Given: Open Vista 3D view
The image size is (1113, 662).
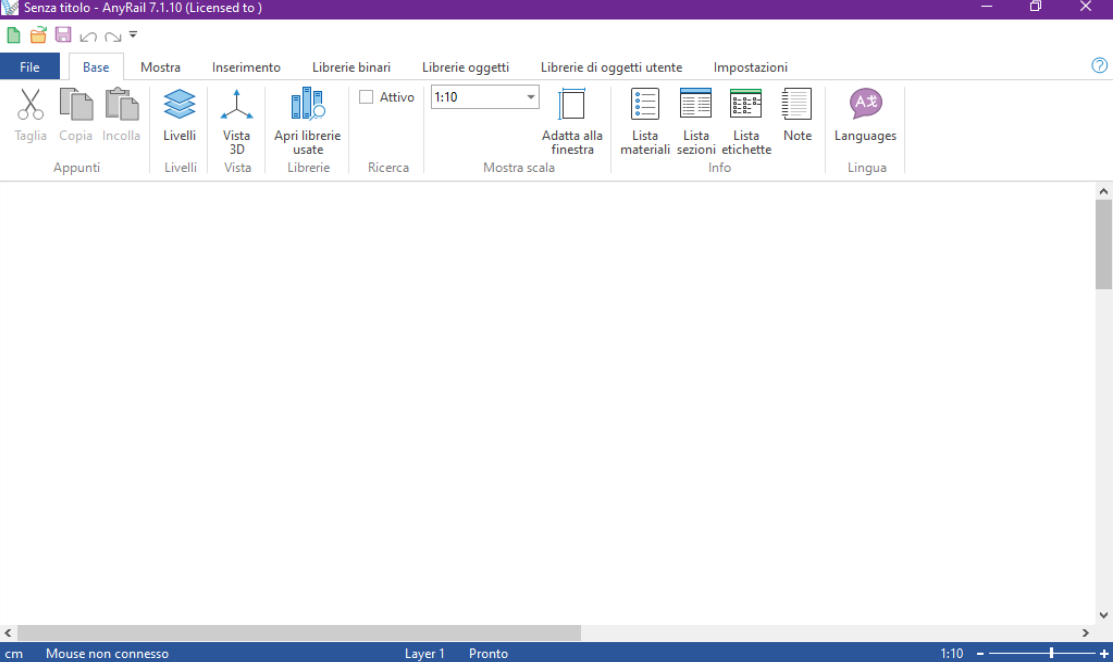Looking at the screenshot, I should [x=237, y=121].
